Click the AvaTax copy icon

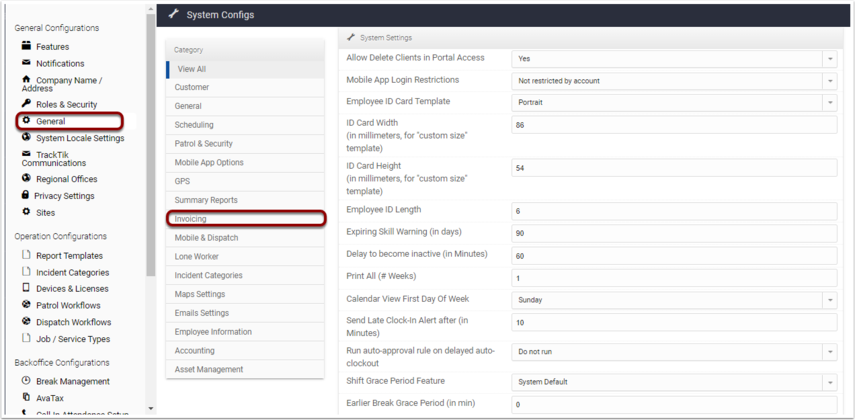[x=26, y=398]
